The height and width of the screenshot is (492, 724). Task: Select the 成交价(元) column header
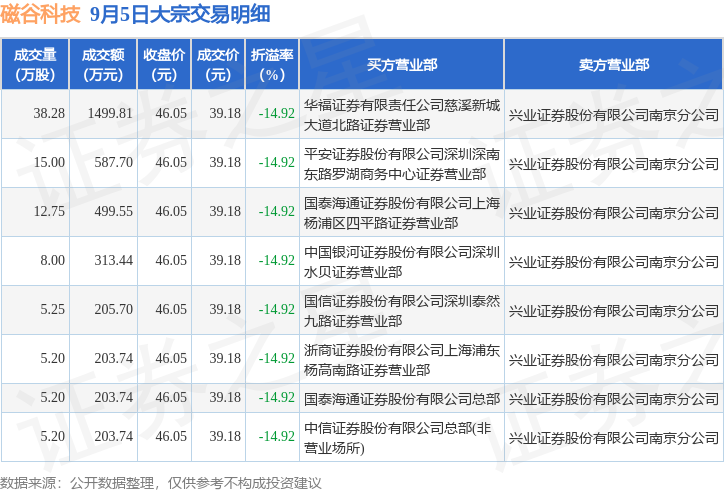coord(218,65)
